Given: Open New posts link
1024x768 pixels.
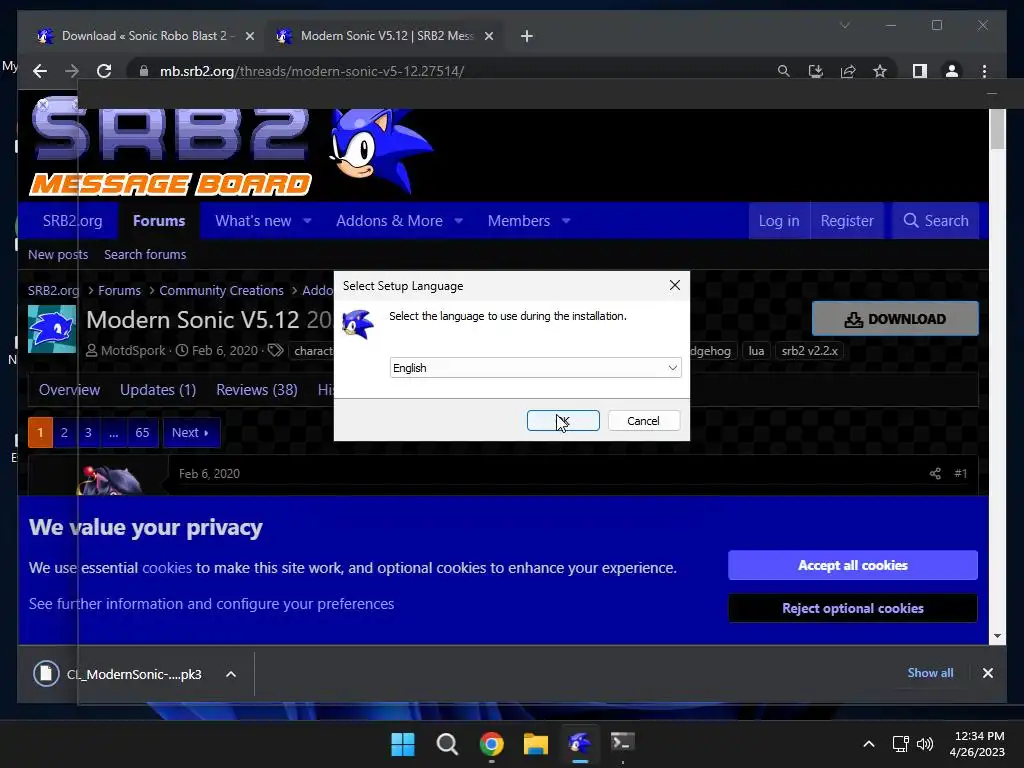Looking at the screenshot, I should (x=58, y=255).
